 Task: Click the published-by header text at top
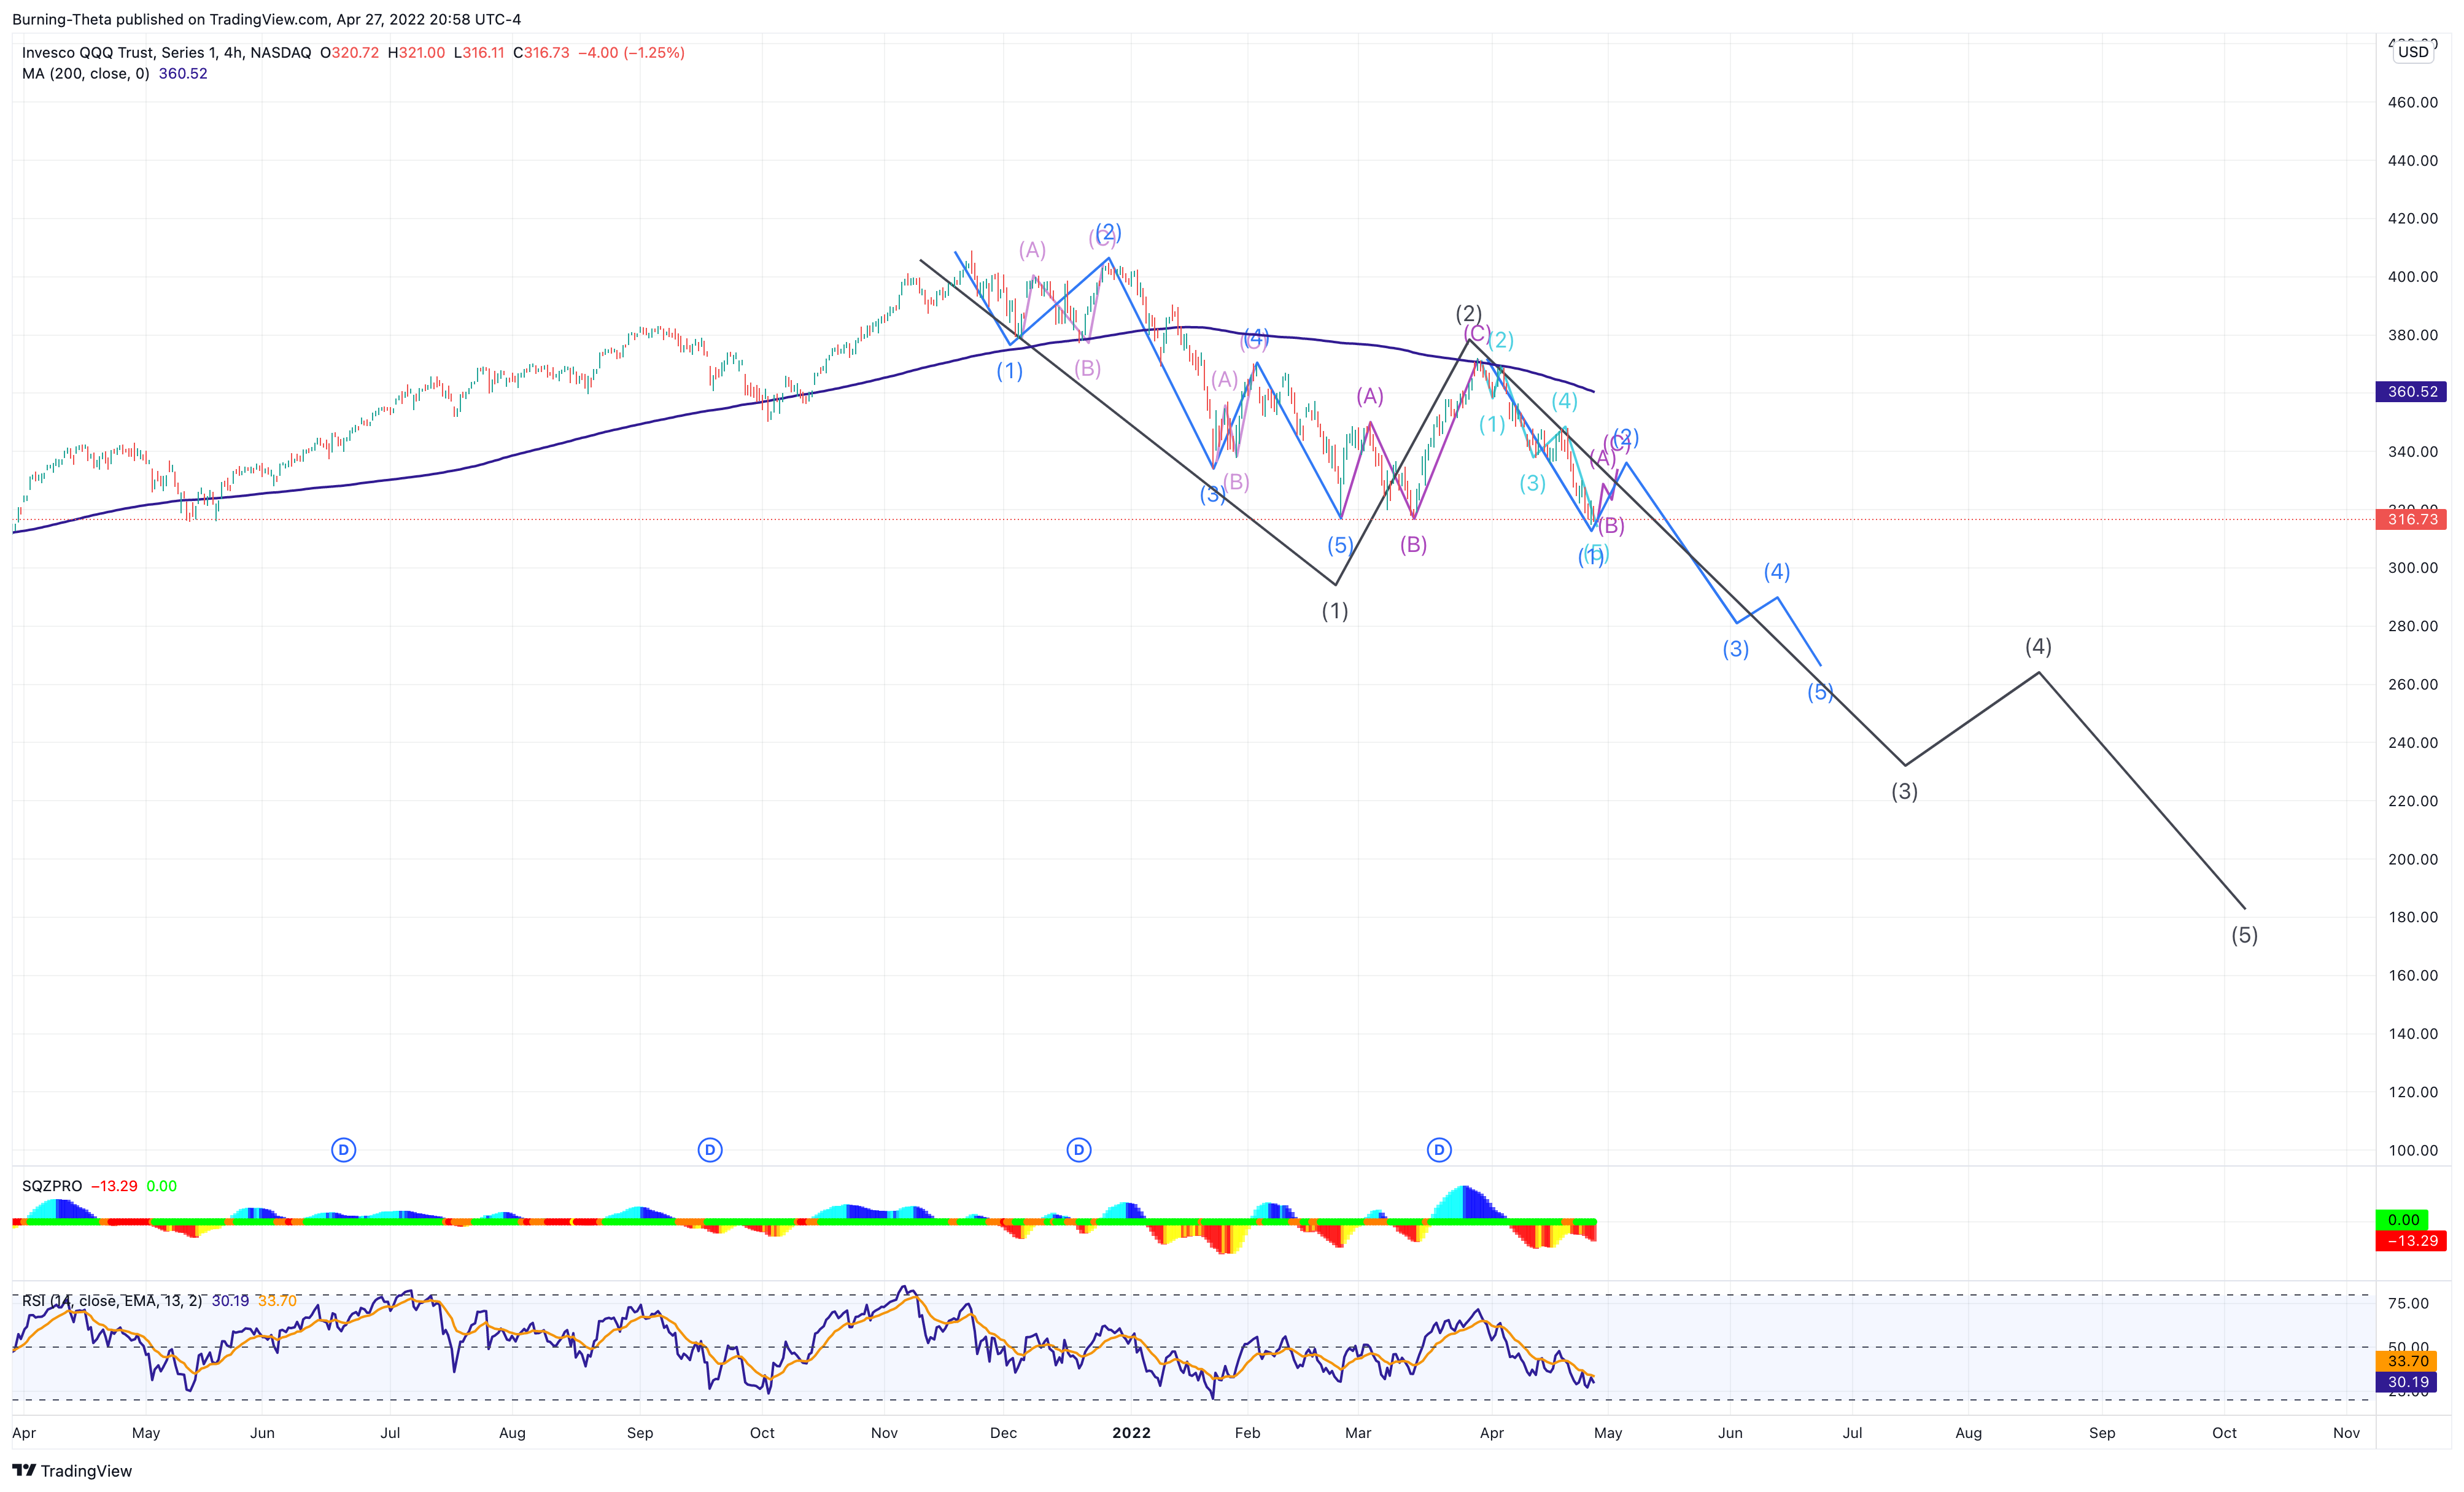click(266, 19)
